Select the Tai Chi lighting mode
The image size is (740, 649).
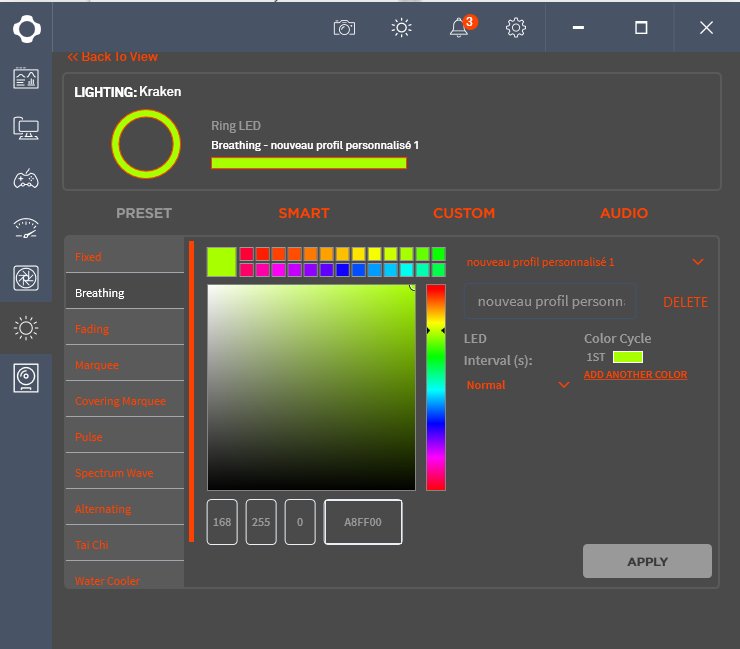tap(125, 545)
